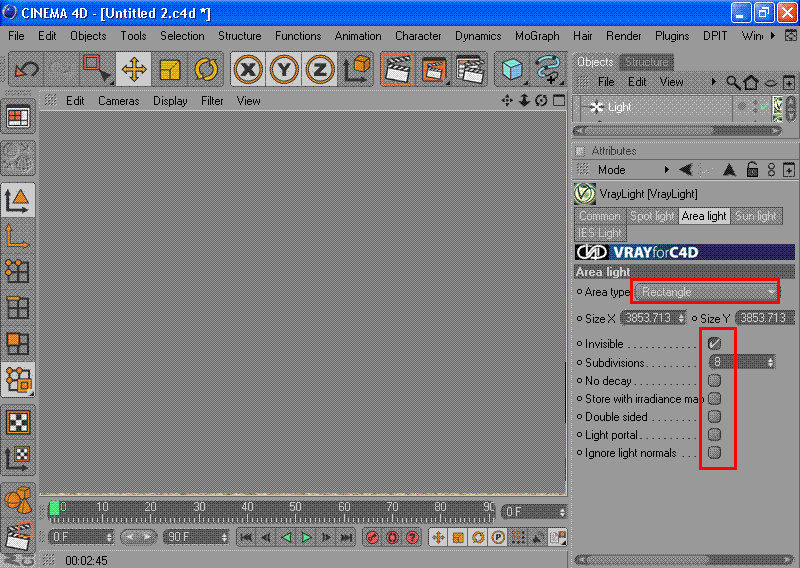Switch to the Structure tab
This screenshot has height=568, width=800.
tap(646, 62)
